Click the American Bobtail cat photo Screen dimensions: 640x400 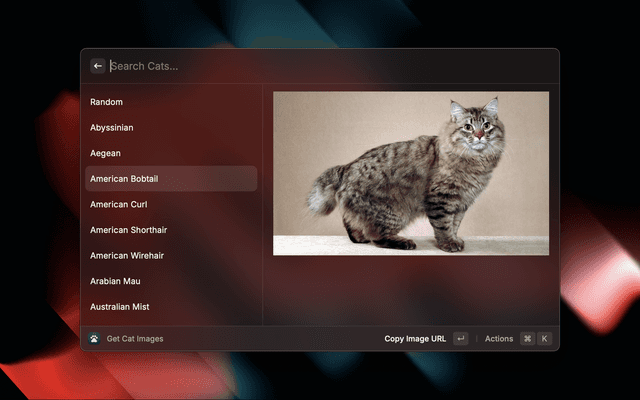(411, 173)
